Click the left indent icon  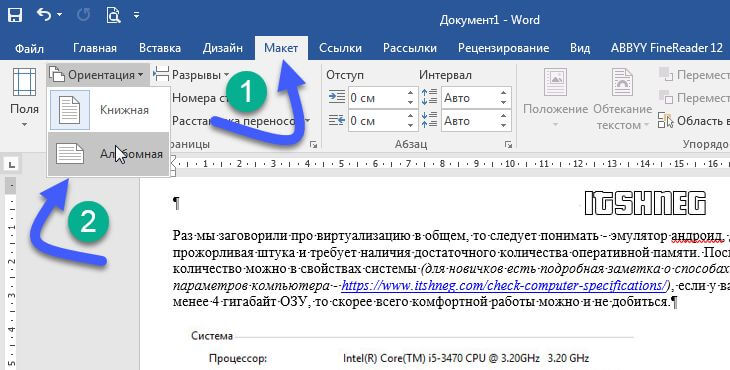[x=336, y=97]
